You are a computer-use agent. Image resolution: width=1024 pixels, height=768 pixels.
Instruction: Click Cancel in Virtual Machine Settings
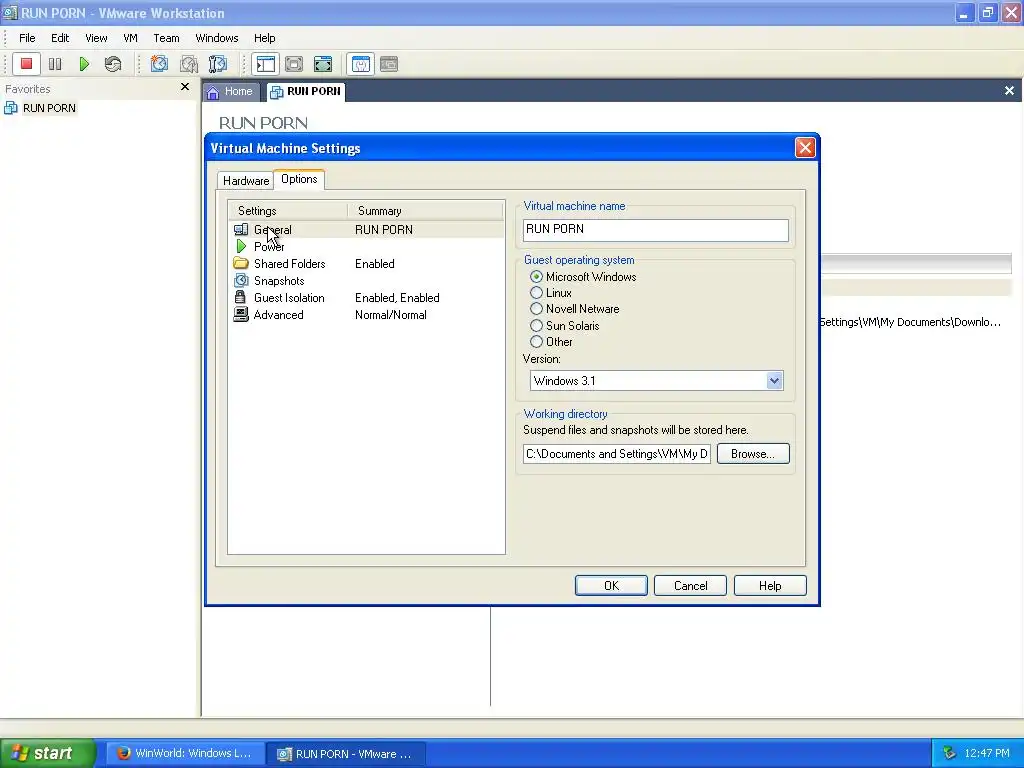pyautogui.click(x=690, y=586)
